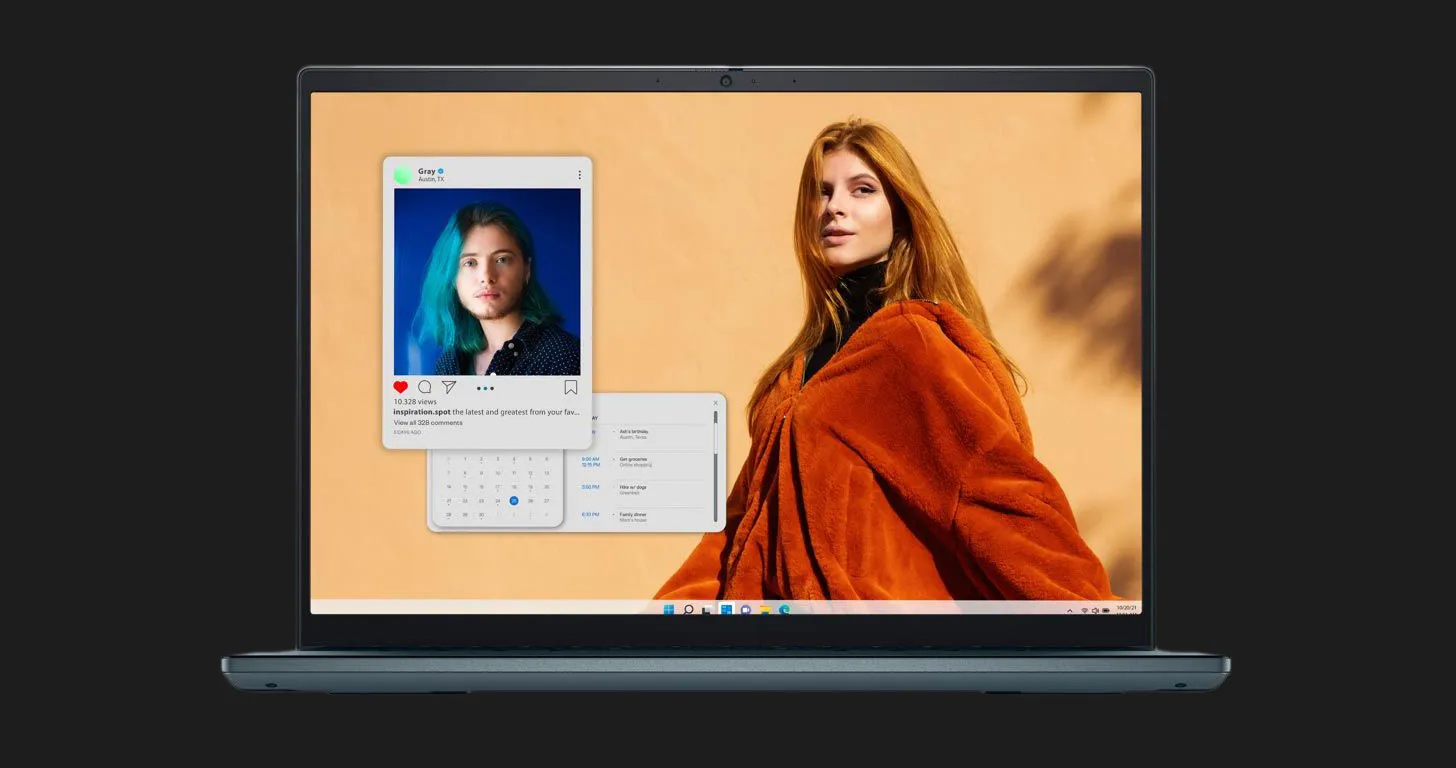Open File Explorer from the taskbar
The image size is (1456, 768).
765,609
